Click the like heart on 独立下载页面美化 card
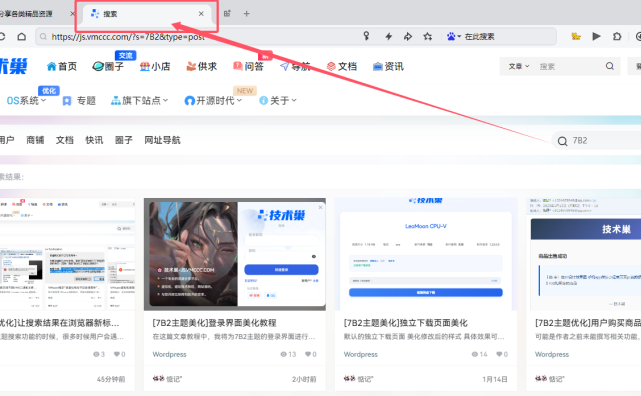The width and height of the screenshot is (641, 396). [x=499, y=354]
